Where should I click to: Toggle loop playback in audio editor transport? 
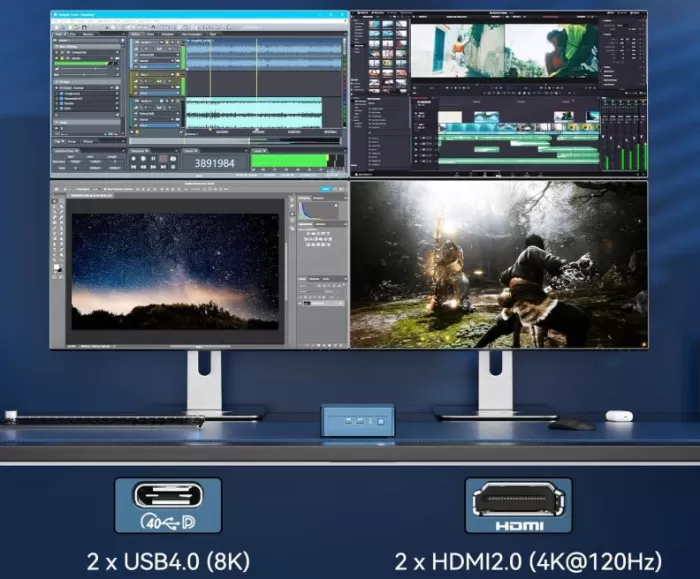click(173, 159)
